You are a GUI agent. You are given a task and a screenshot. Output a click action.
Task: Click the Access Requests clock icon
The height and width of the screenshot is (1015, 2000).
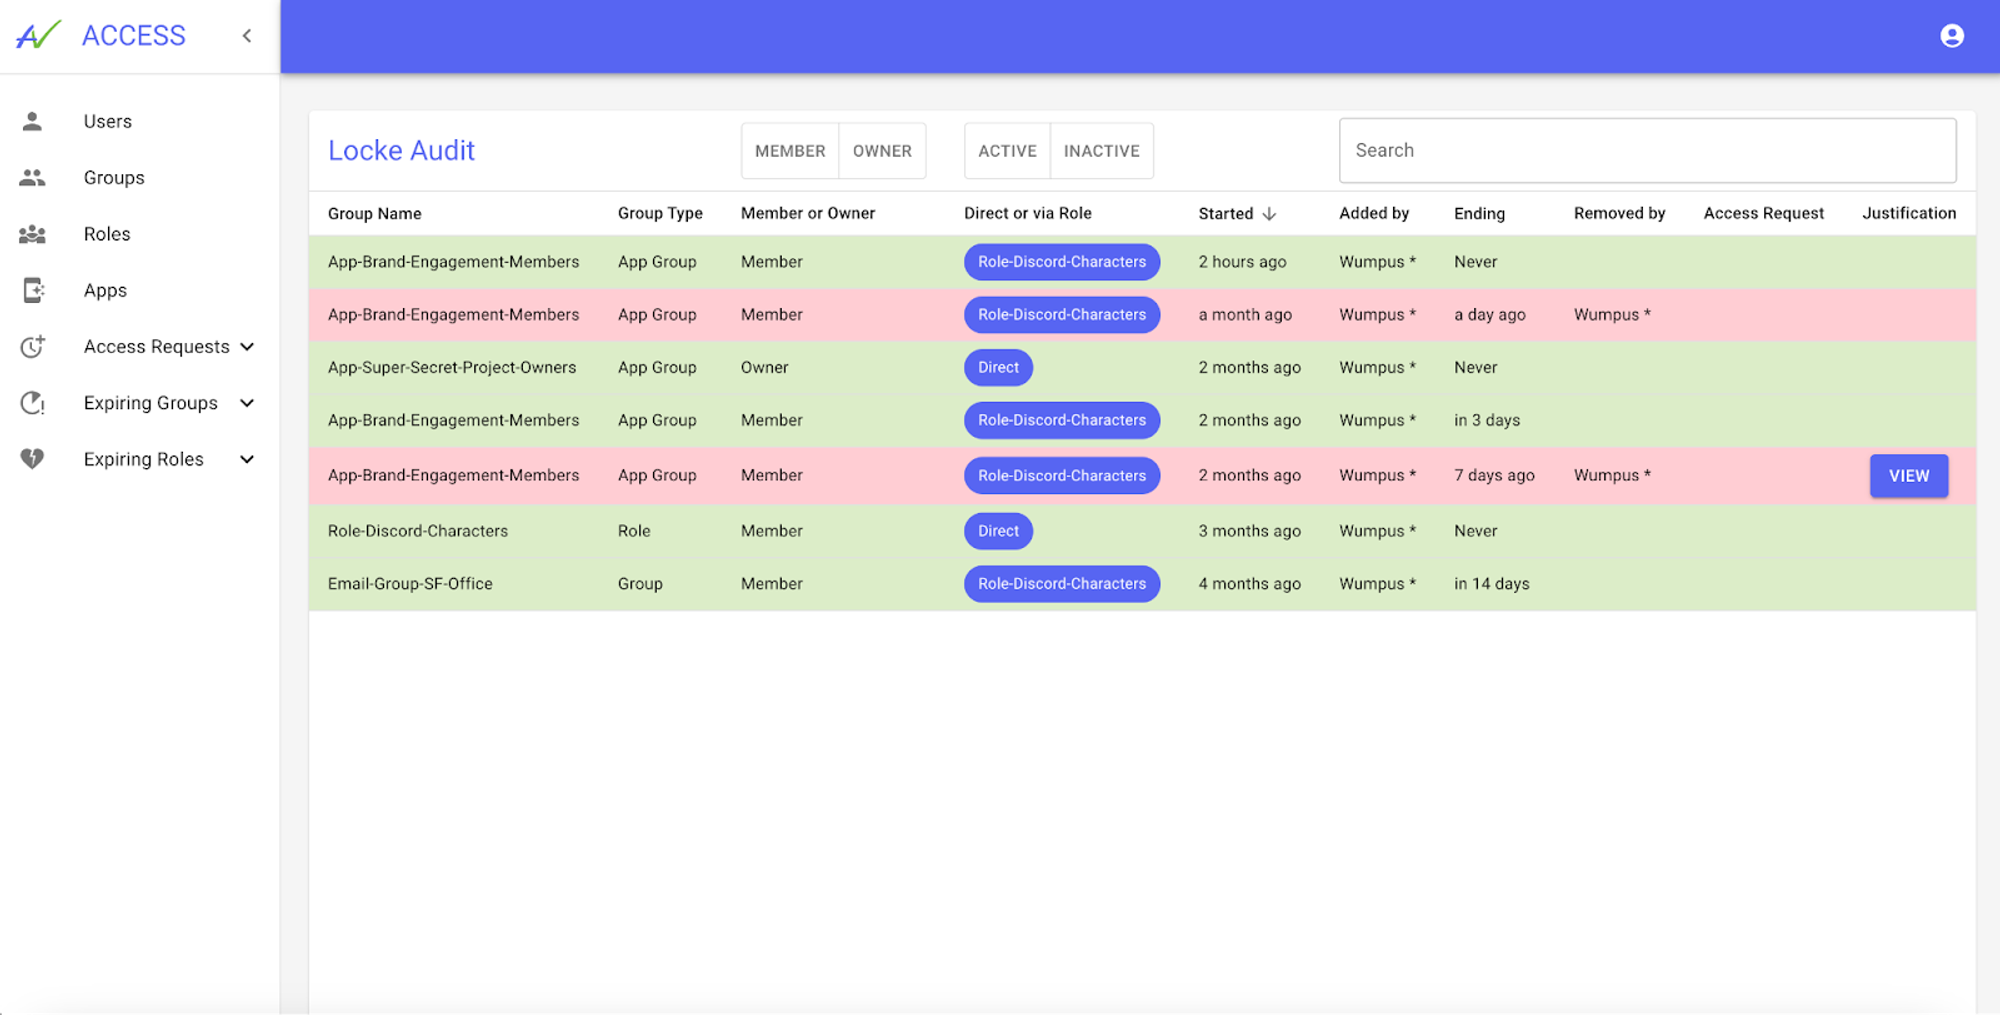click(33, 347)
